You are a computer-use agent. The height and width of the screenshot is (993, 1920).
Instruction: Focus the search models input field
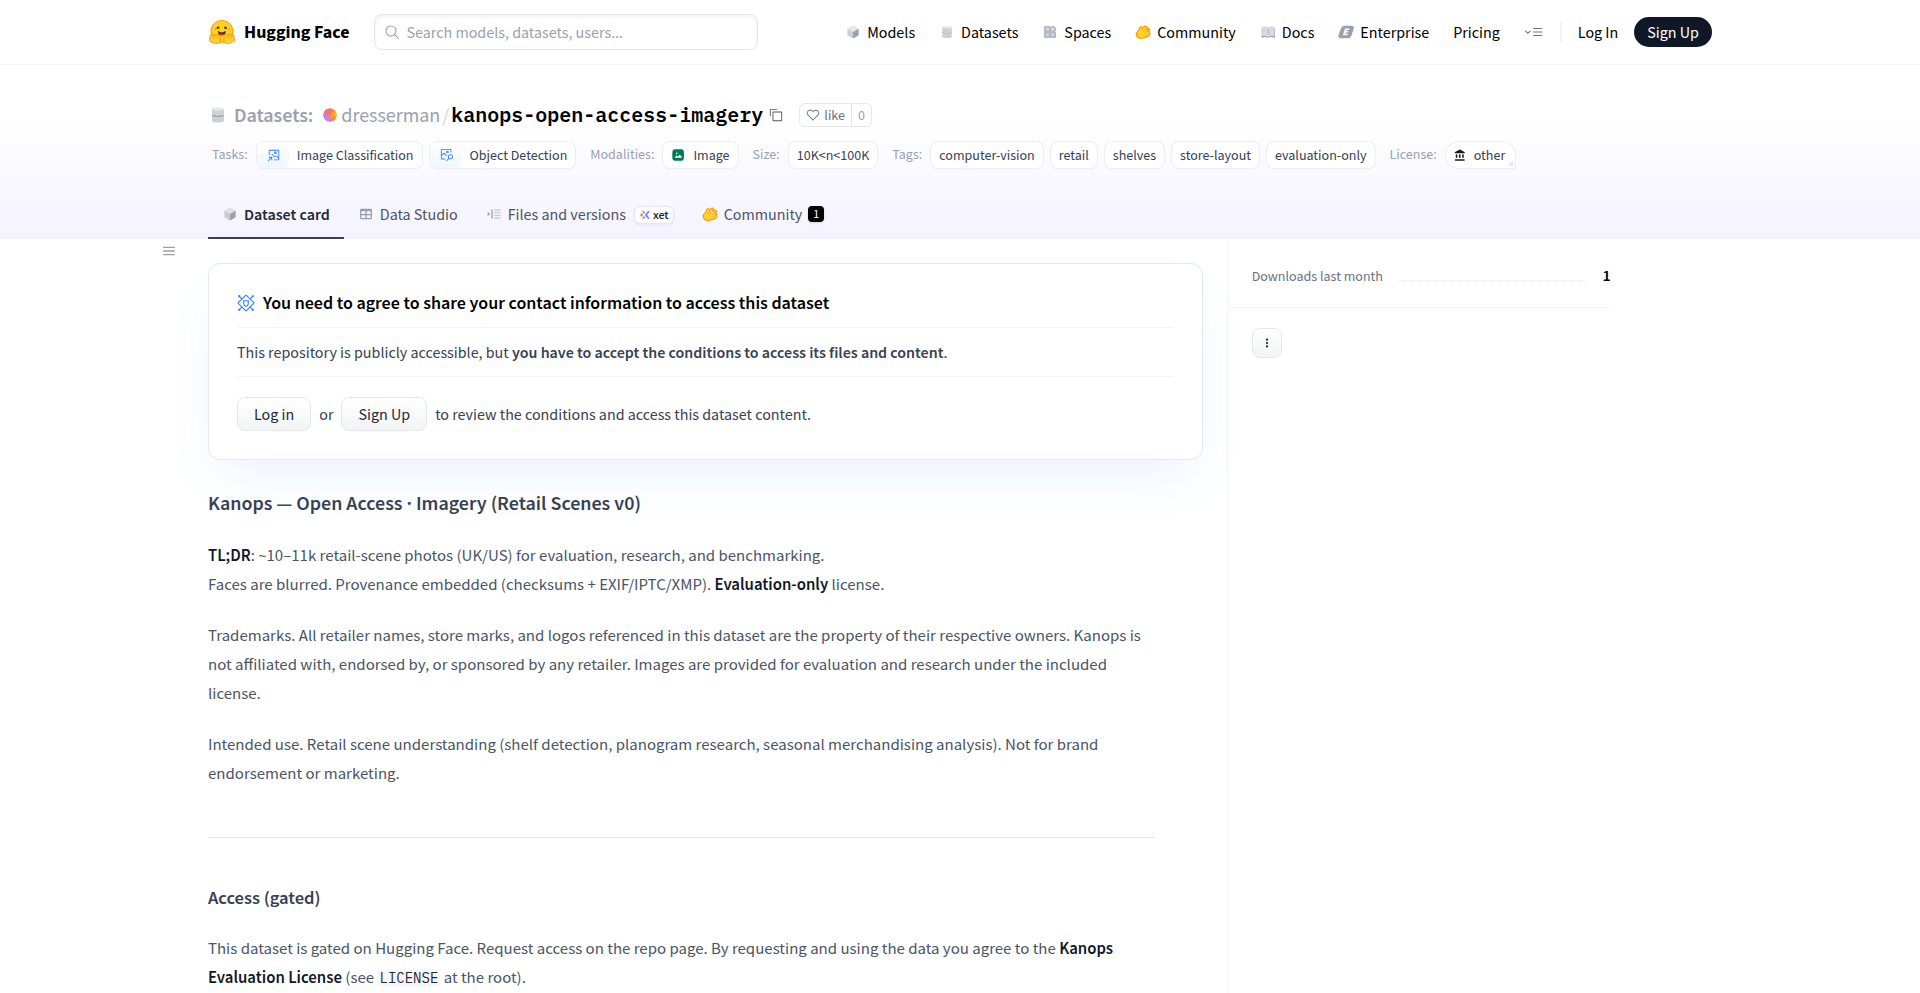[x=566, y=32]
